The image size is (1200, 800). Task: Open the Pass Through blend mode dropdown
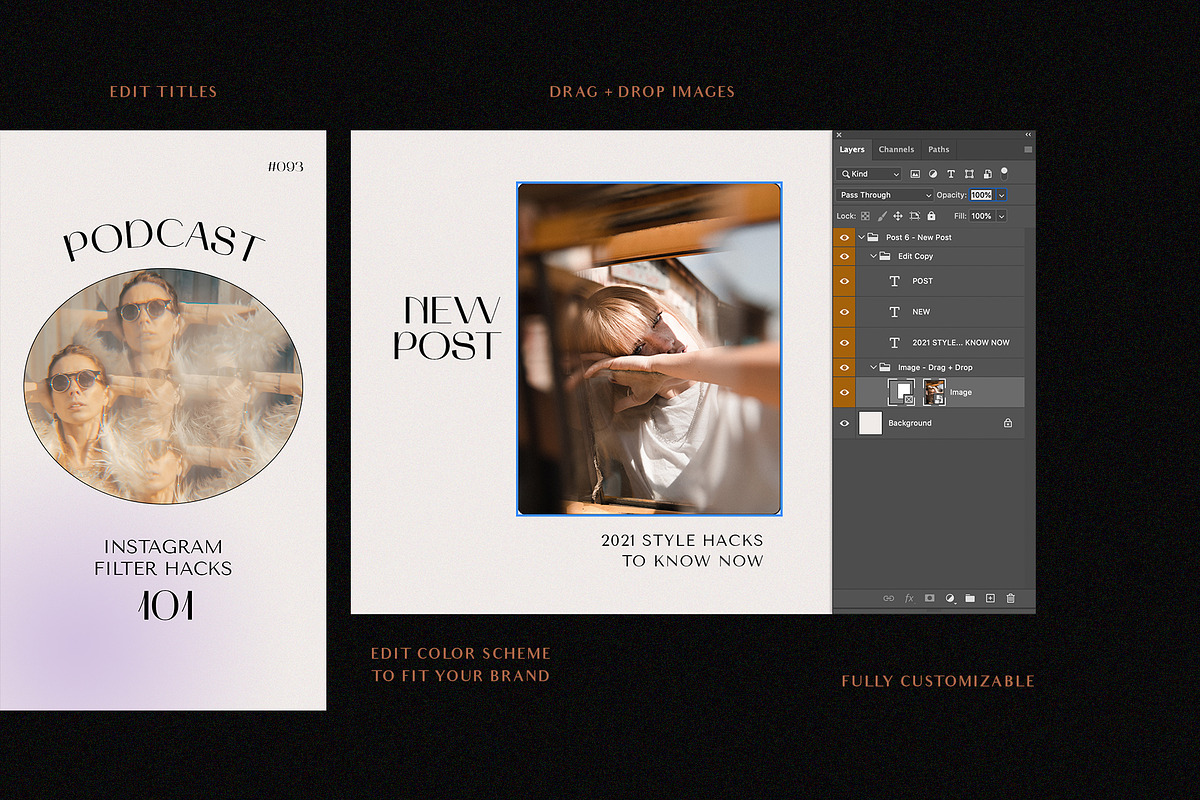[885, 195]
